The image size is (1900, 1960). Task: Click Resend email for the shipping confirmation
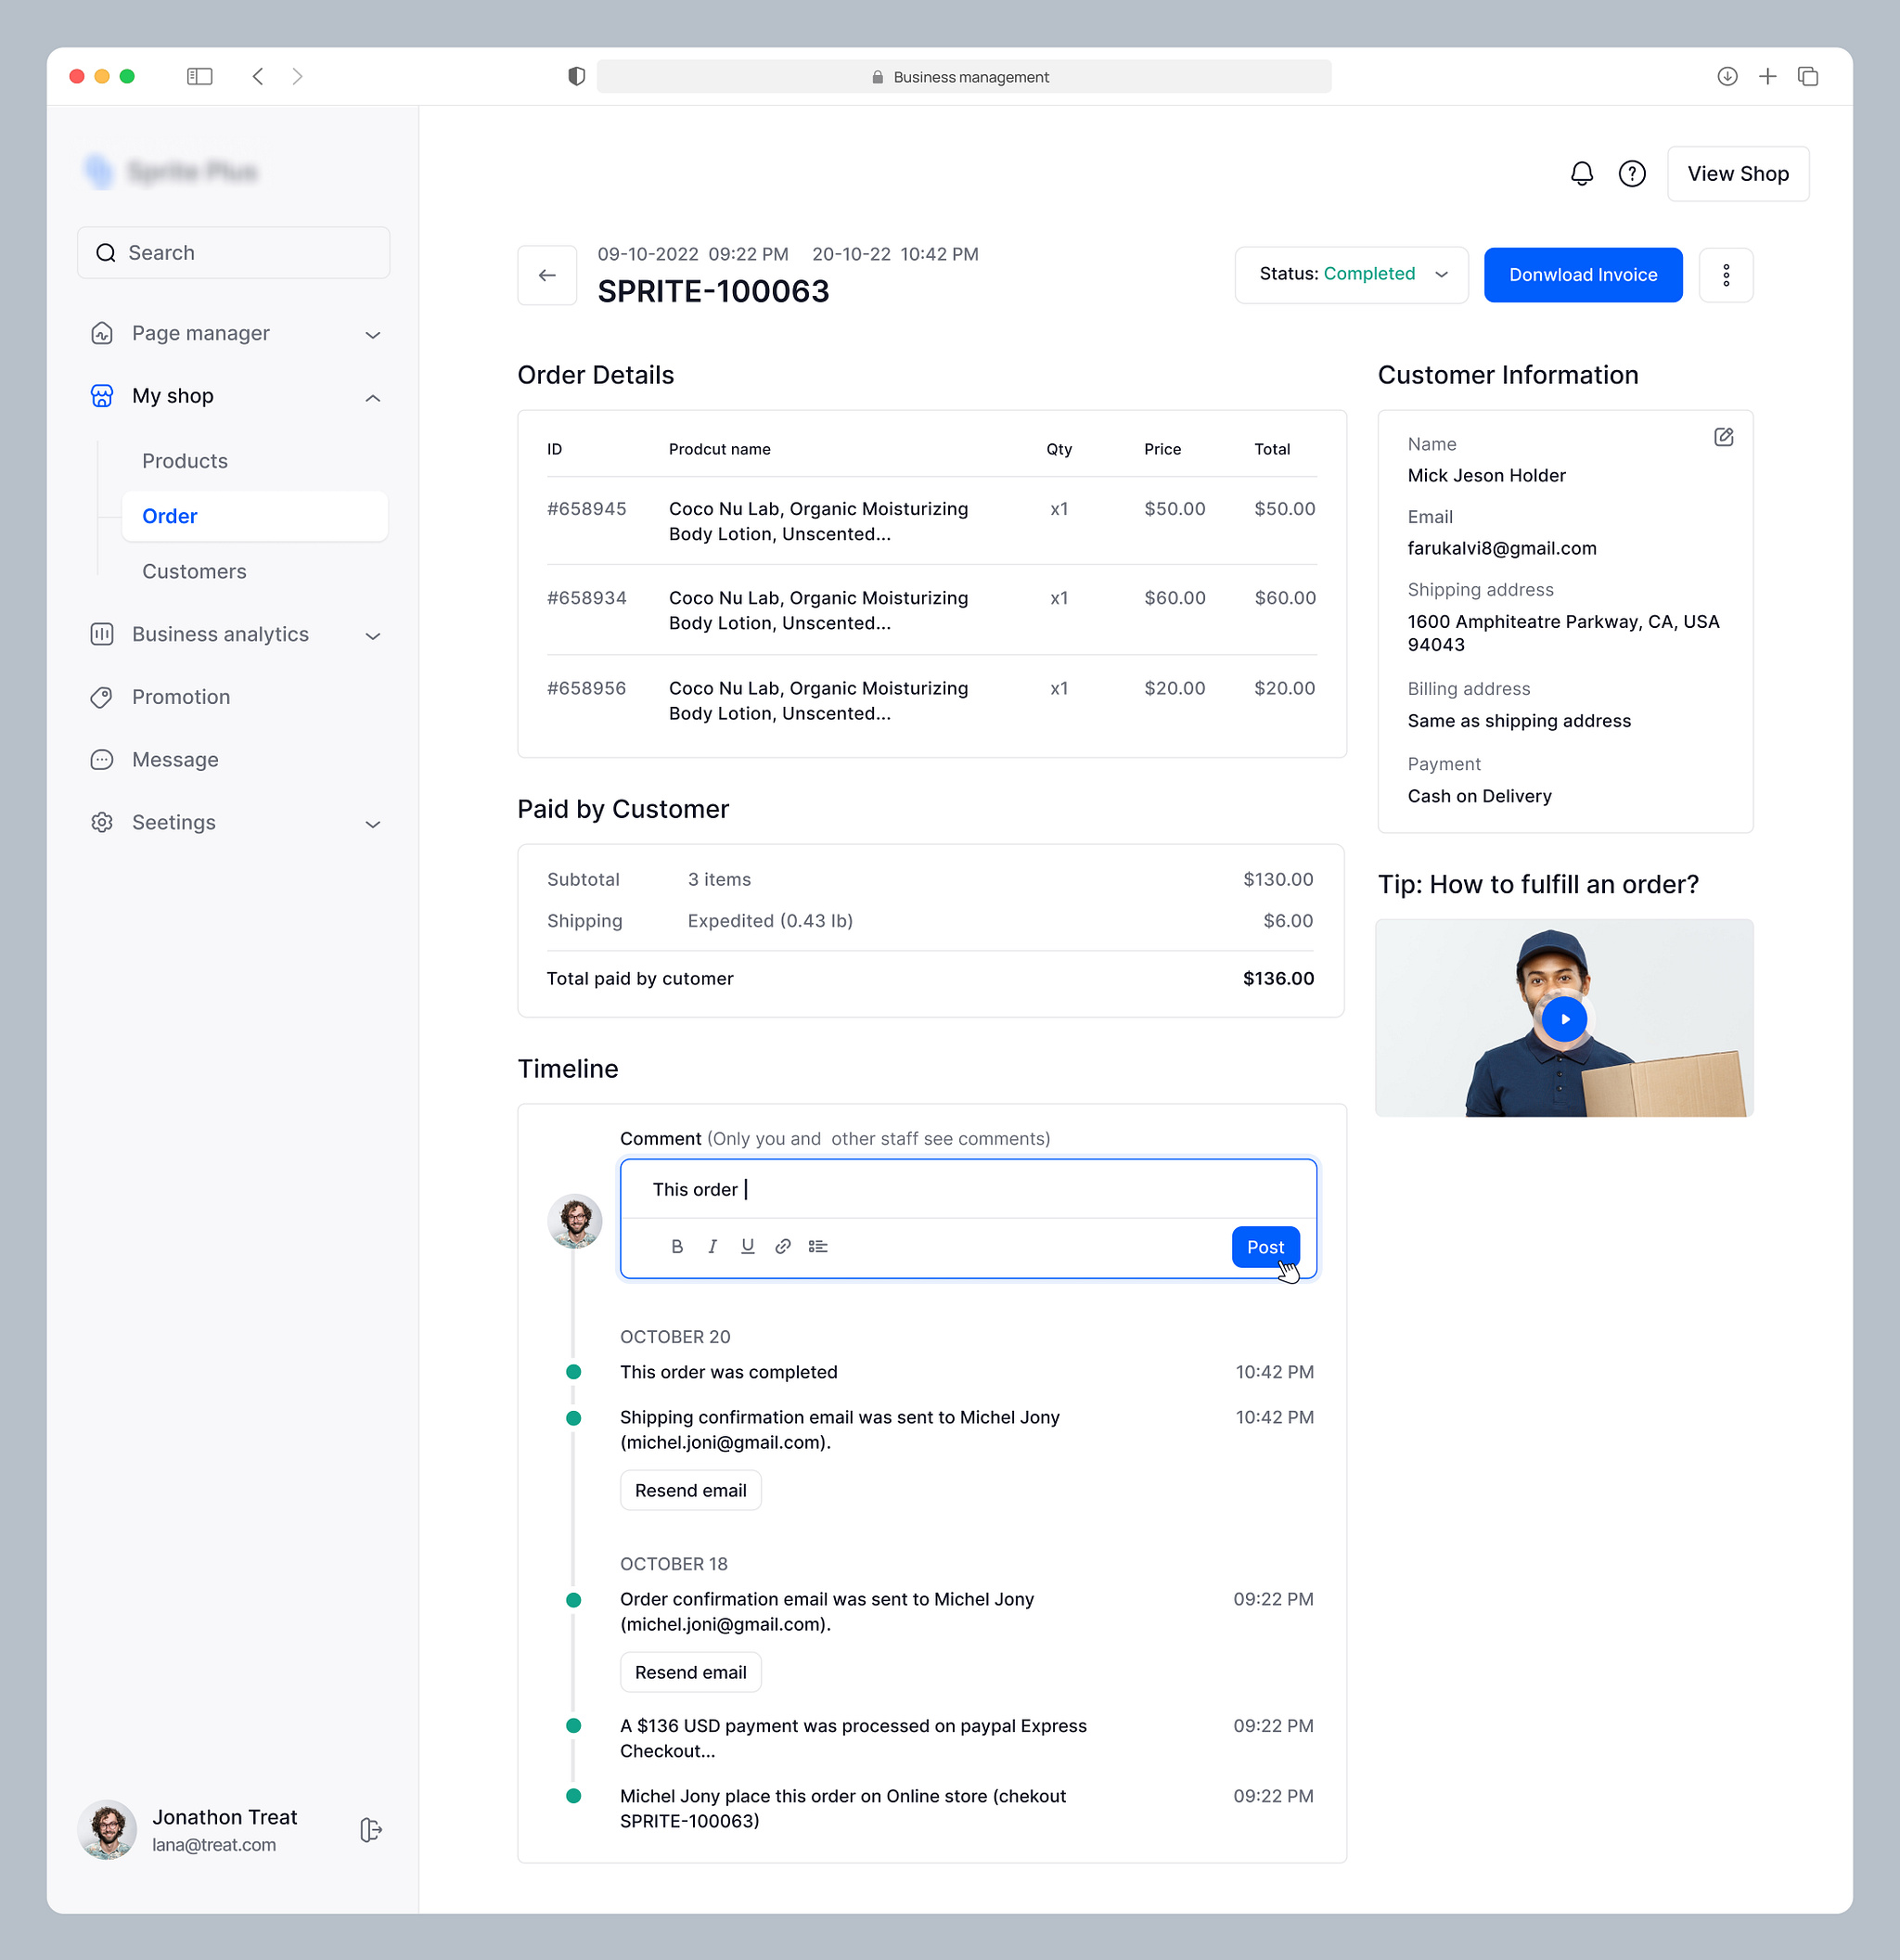point(690,1490)
